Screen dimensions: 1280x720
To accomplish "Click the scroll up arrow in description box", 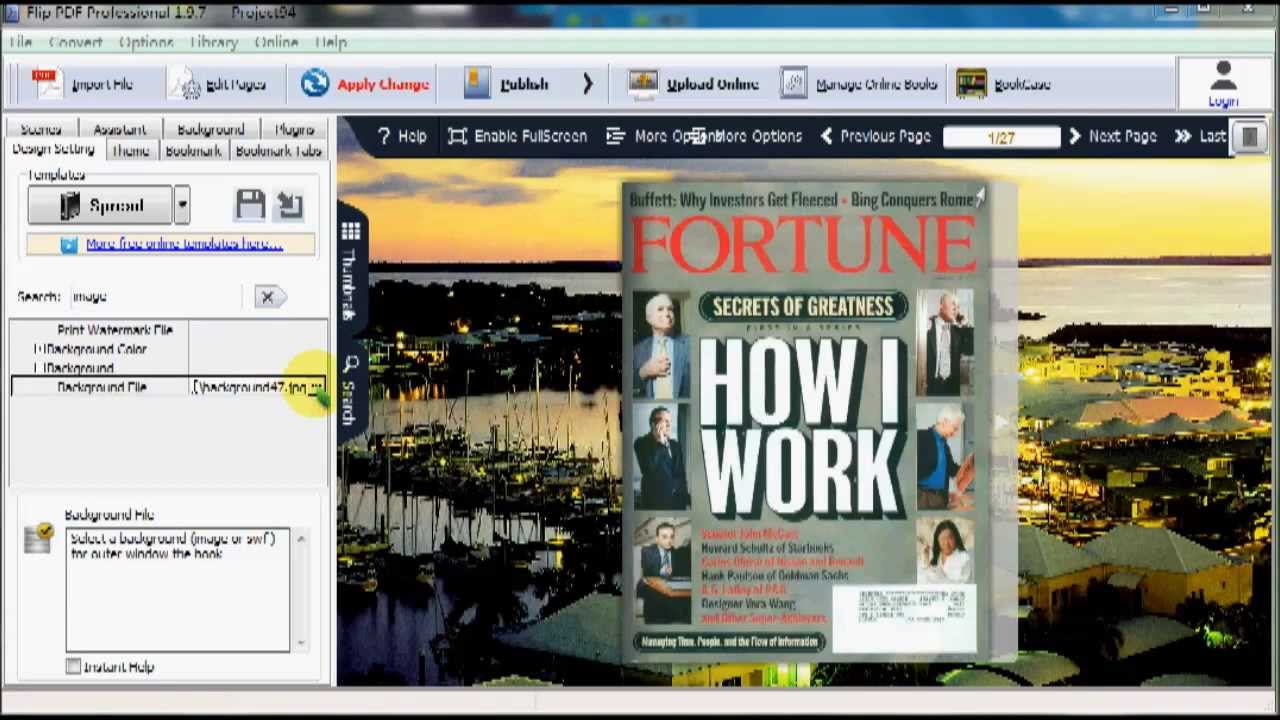I will (x=300, y=540).
